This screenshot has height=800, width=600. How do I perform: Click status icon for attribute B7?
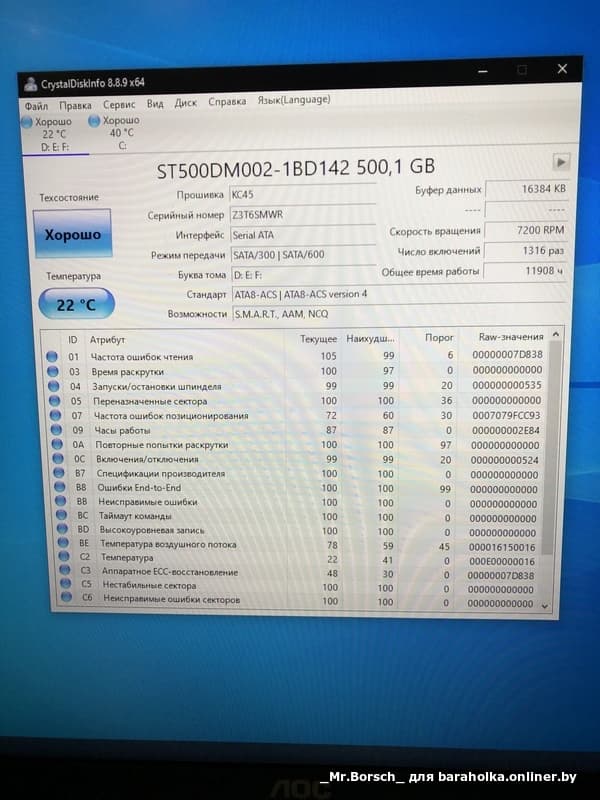(x=60, y=473)
